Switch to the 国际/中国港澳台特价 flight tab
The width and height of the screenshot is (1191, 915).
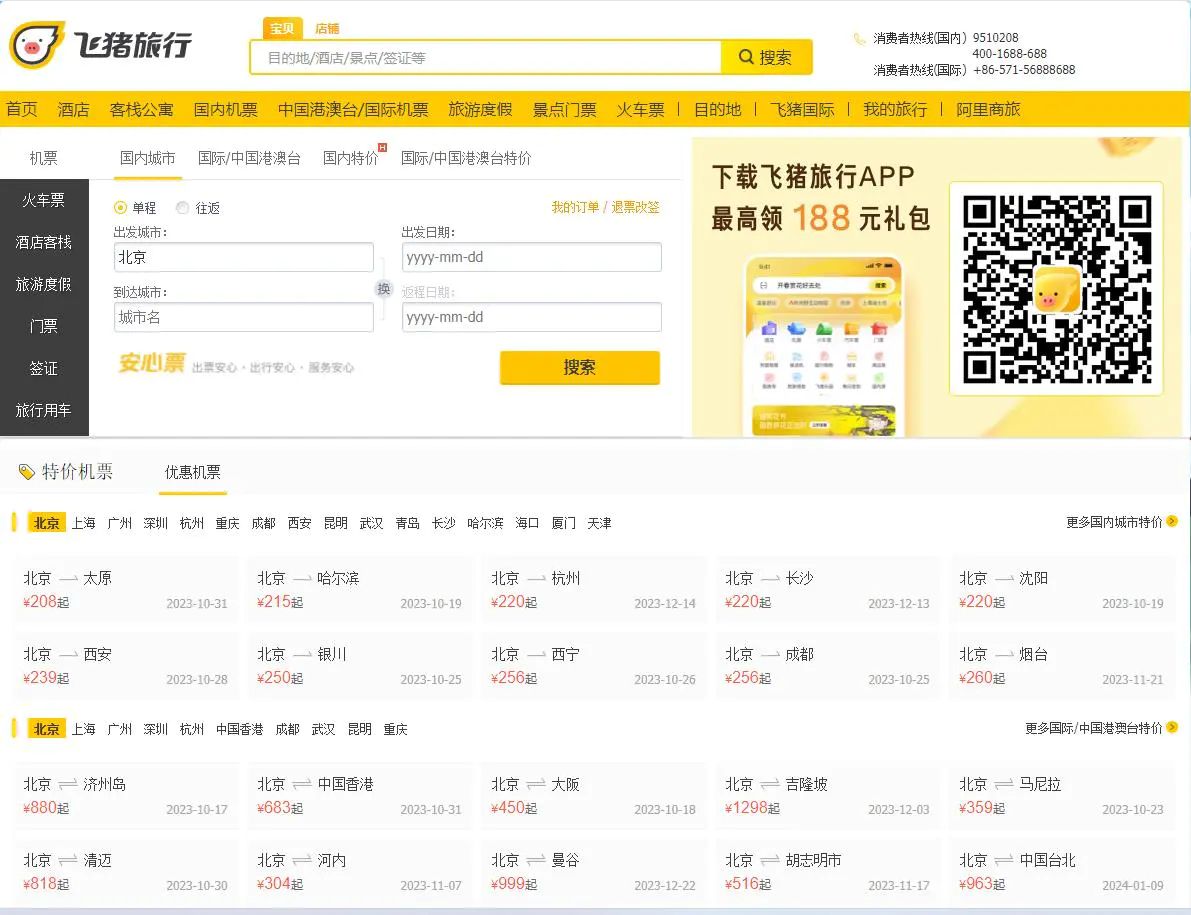pos(466,158)
